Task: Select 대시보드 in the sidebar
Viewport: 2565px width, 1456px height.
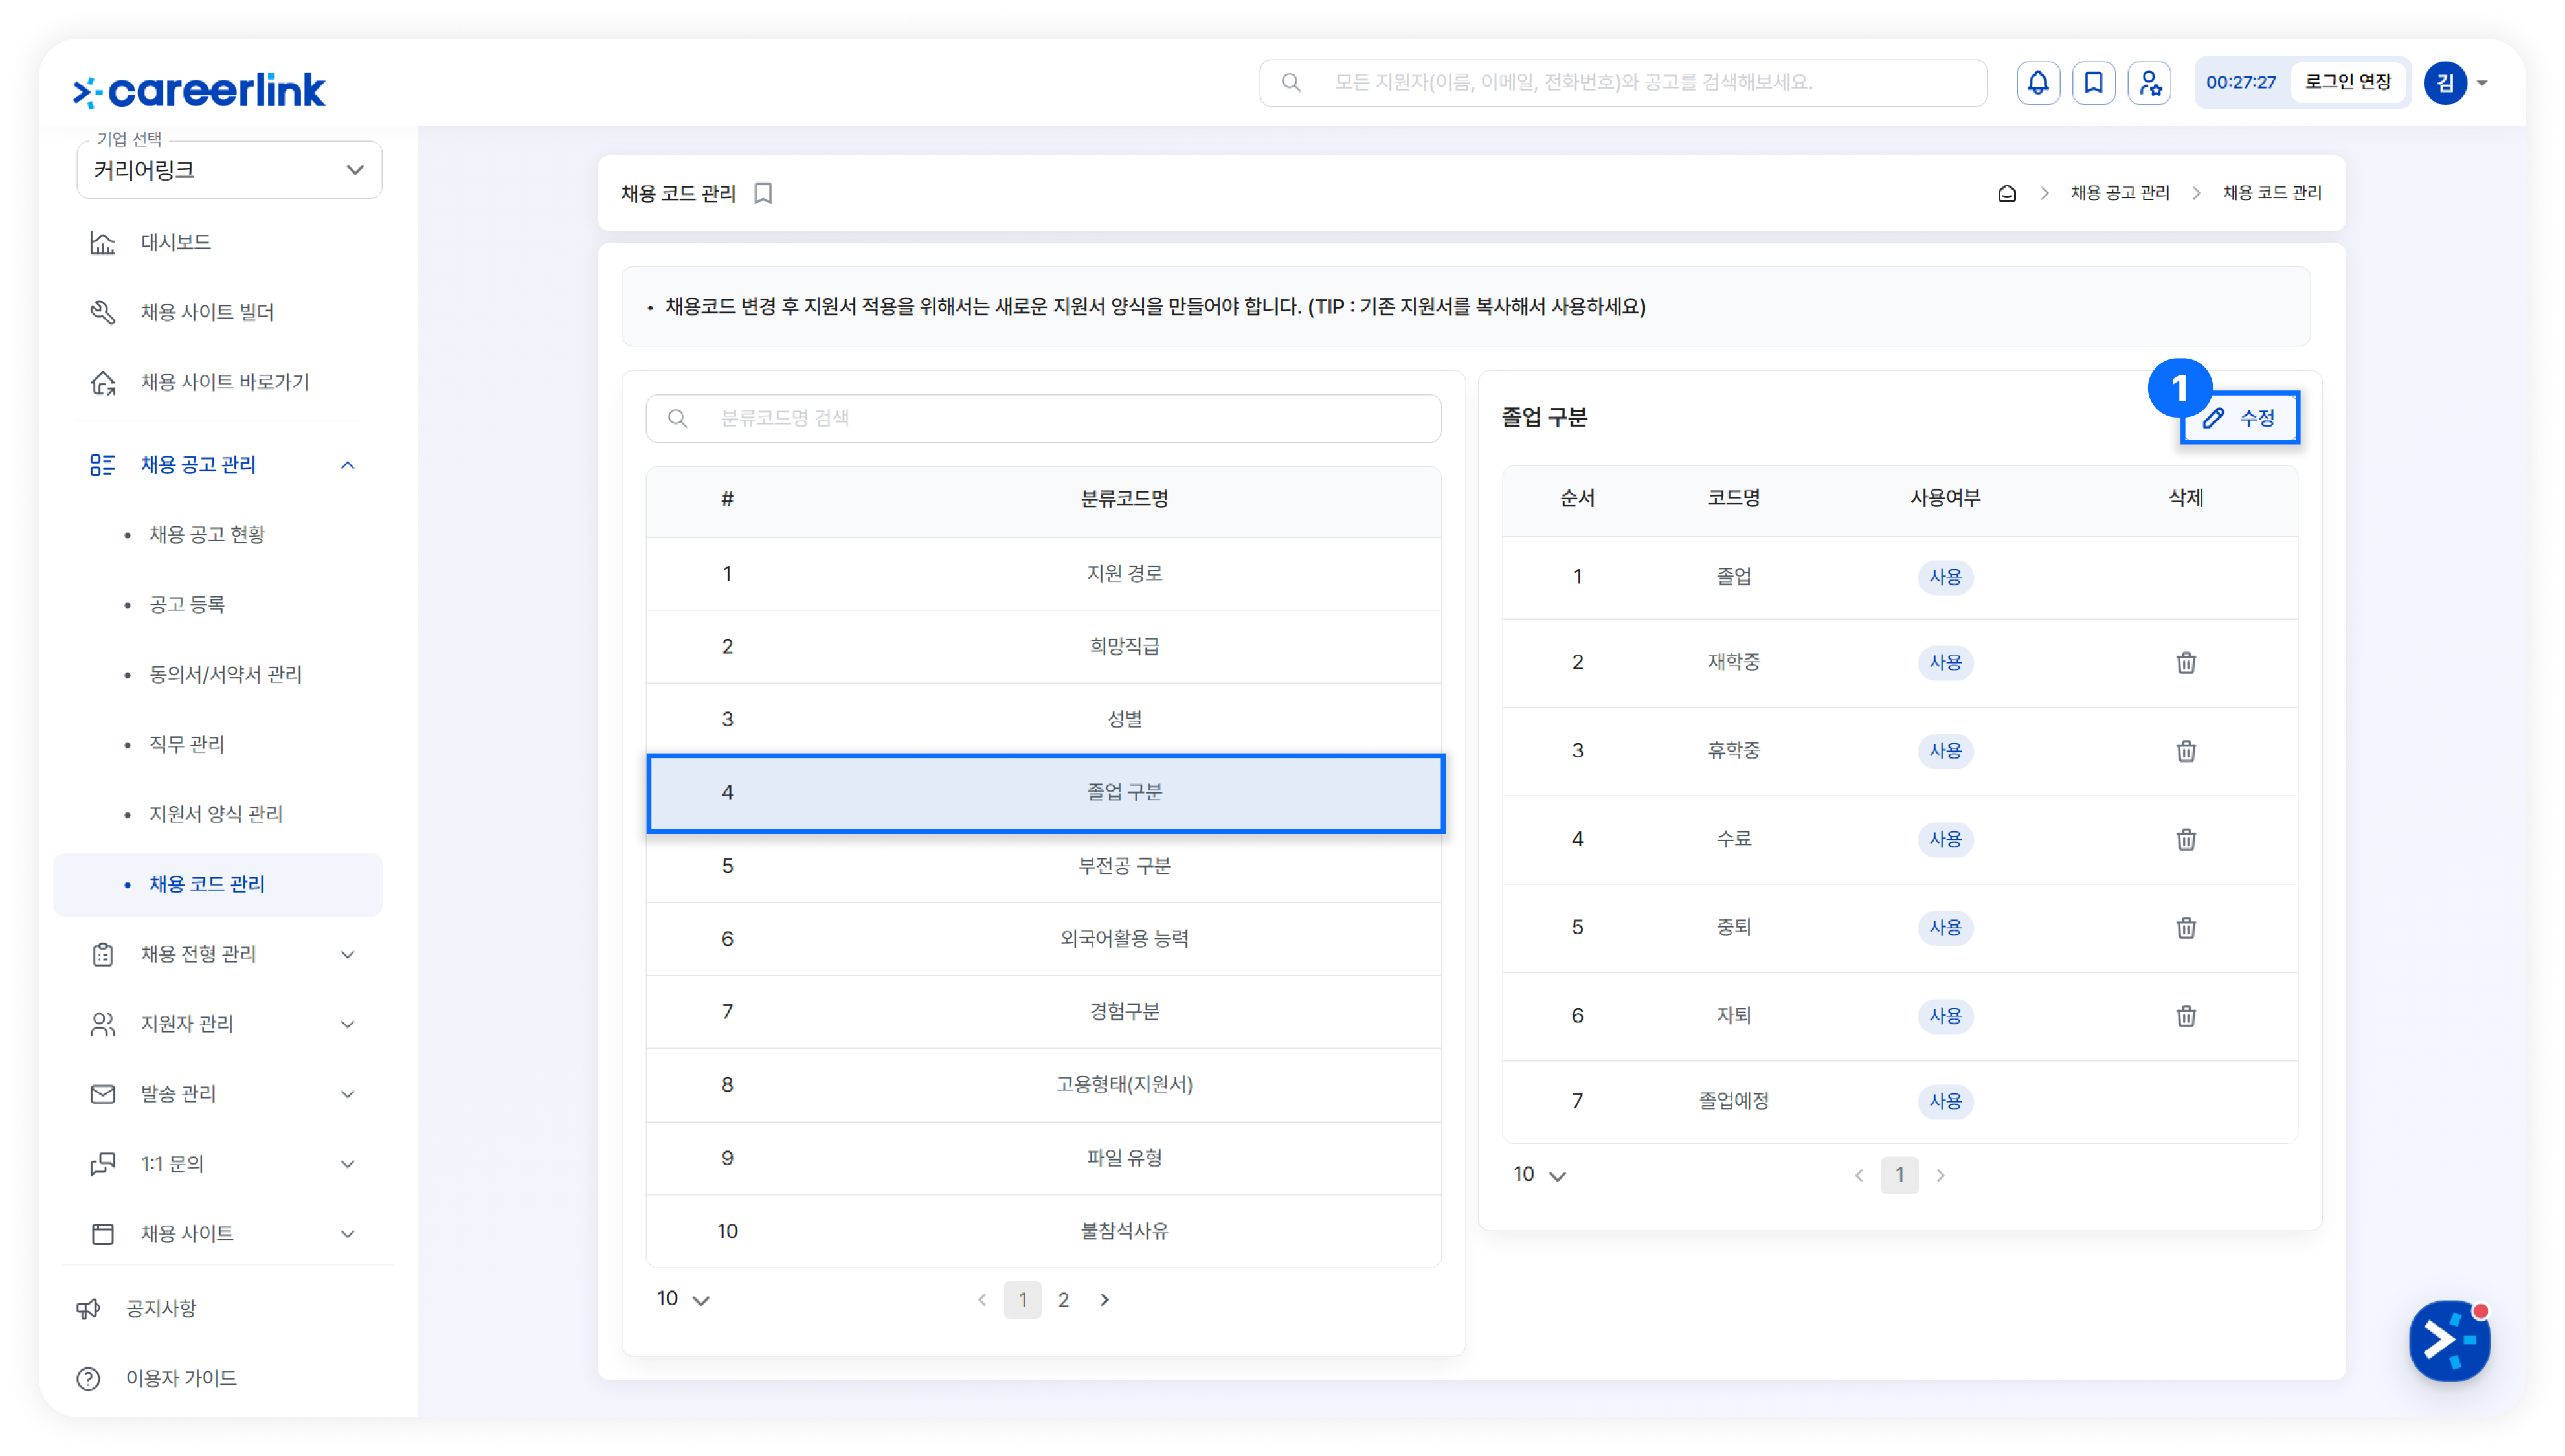Action: pos(175,242)
